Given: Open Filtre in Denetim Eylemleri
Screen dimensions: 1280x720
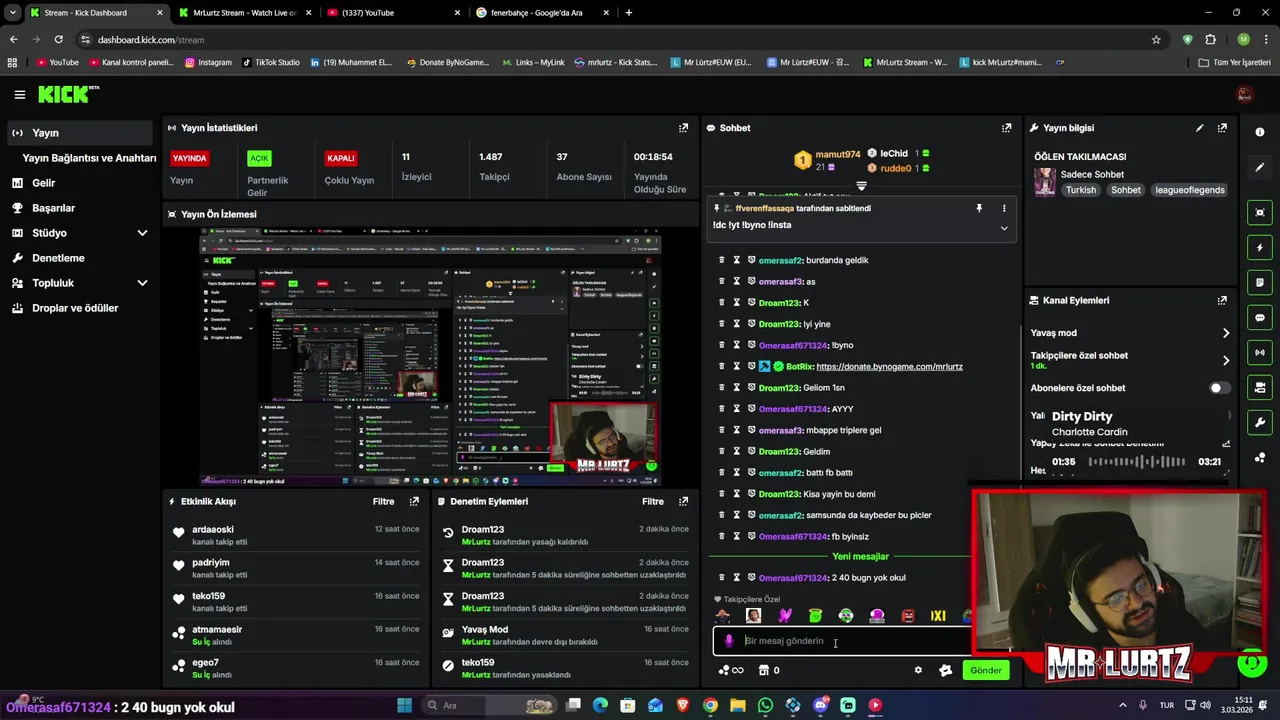Looking at the screenshot, I should [x=653, y=501].
